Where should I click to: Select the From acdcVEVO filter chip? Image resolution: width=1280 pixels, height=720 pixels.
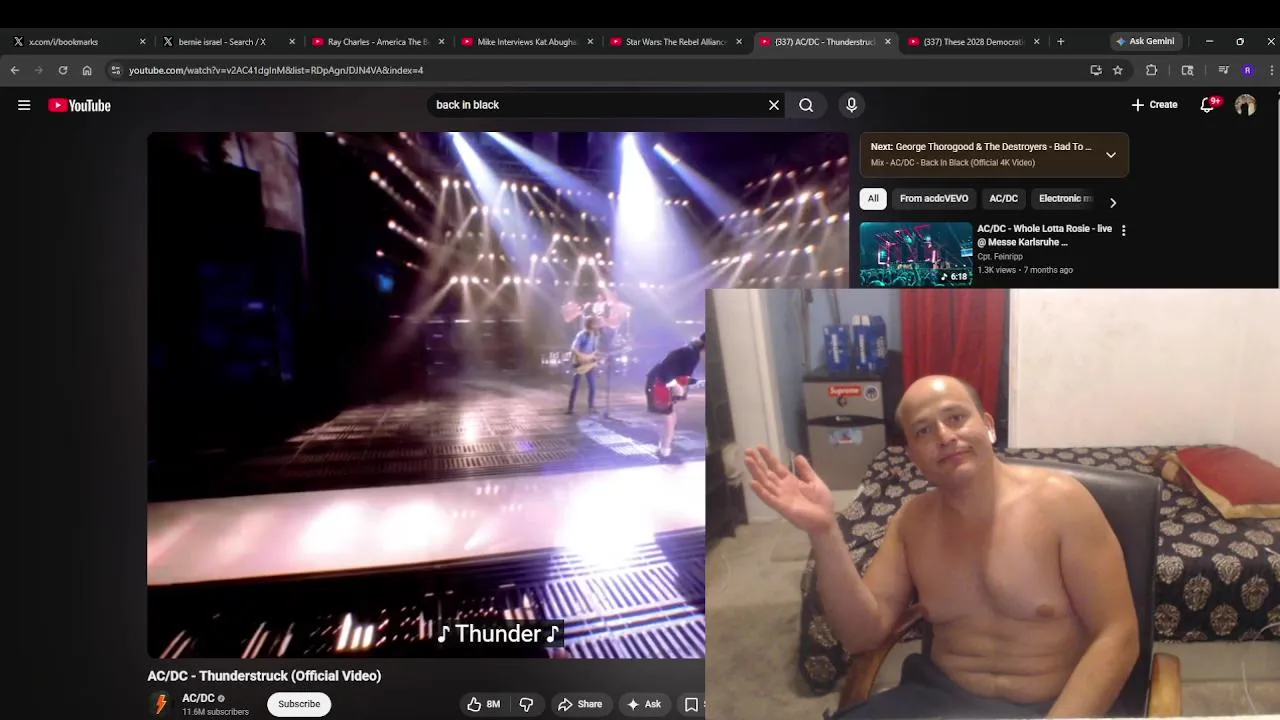point(934,198)
